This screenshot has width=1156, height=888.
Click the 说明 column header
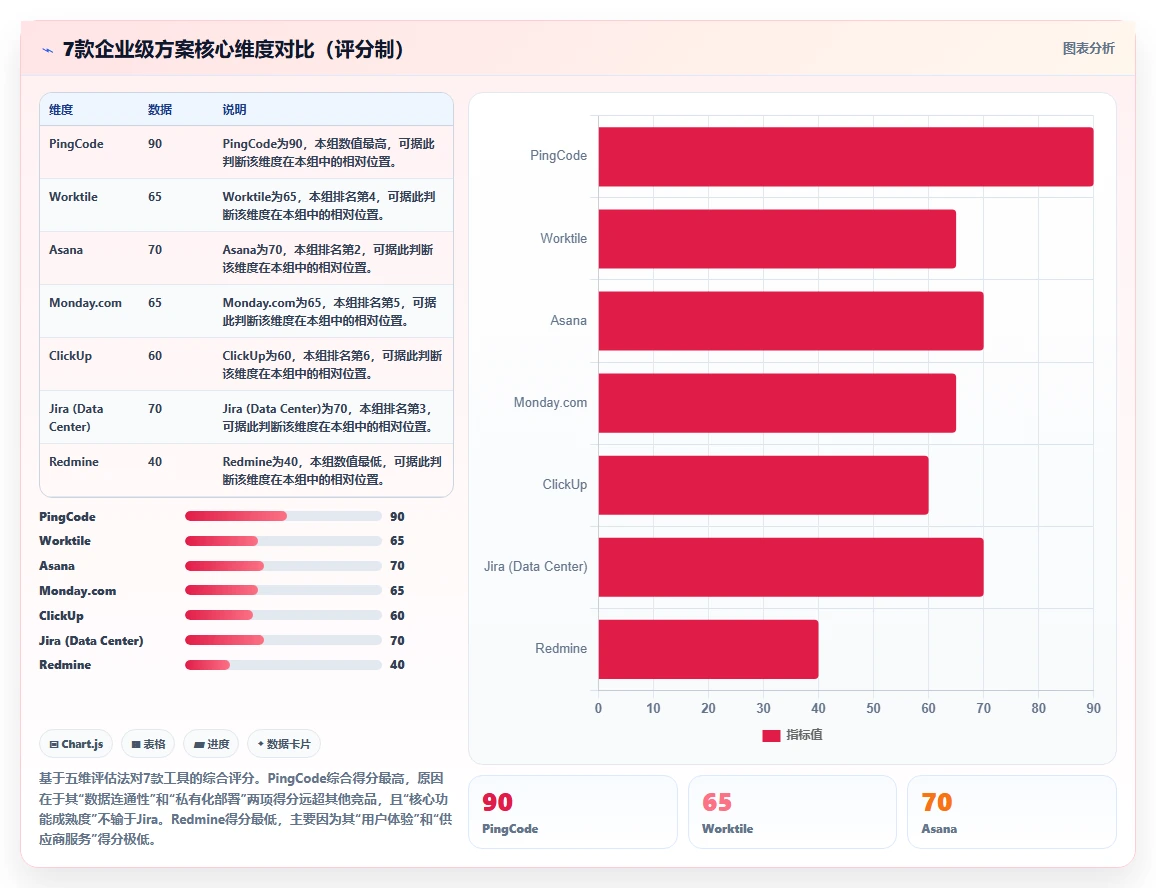pos(234,110)
